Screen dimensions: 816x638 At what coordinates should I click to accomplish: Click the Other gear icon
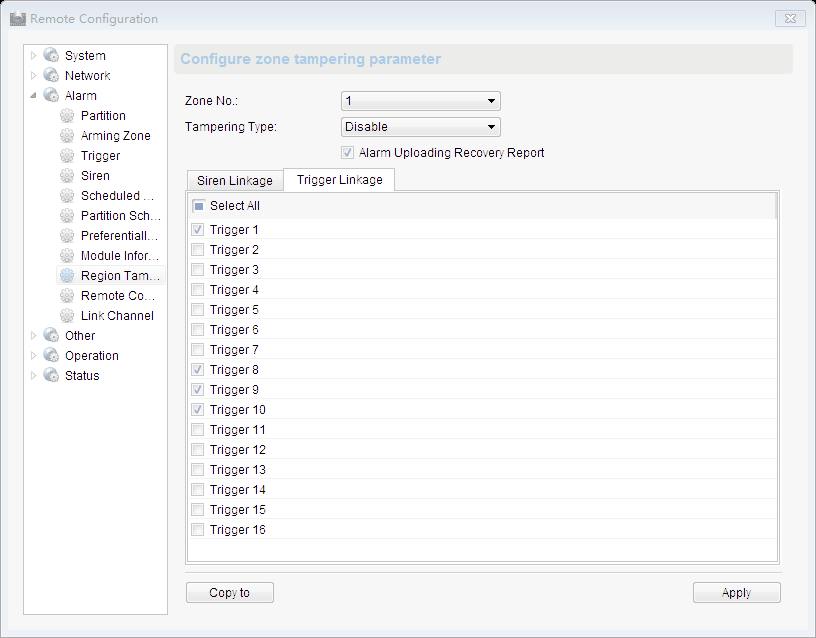[51, 335]
